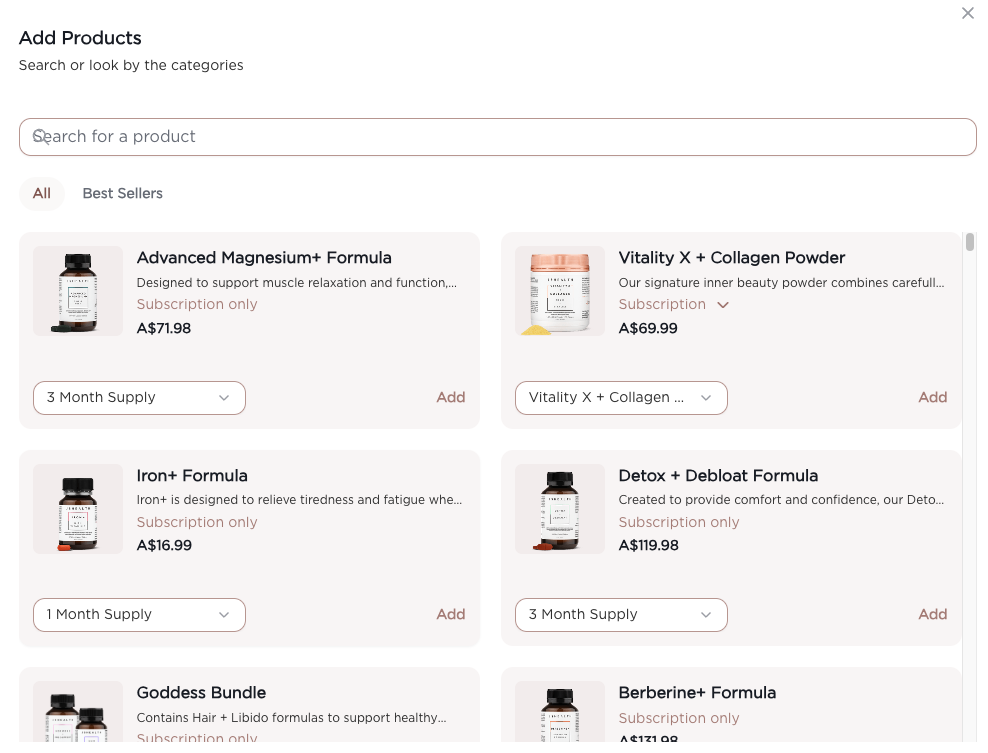The height and width of the screenshot is (753, 988).
Task: Click the product list scrollbar handle
Action: click(969, 242)
